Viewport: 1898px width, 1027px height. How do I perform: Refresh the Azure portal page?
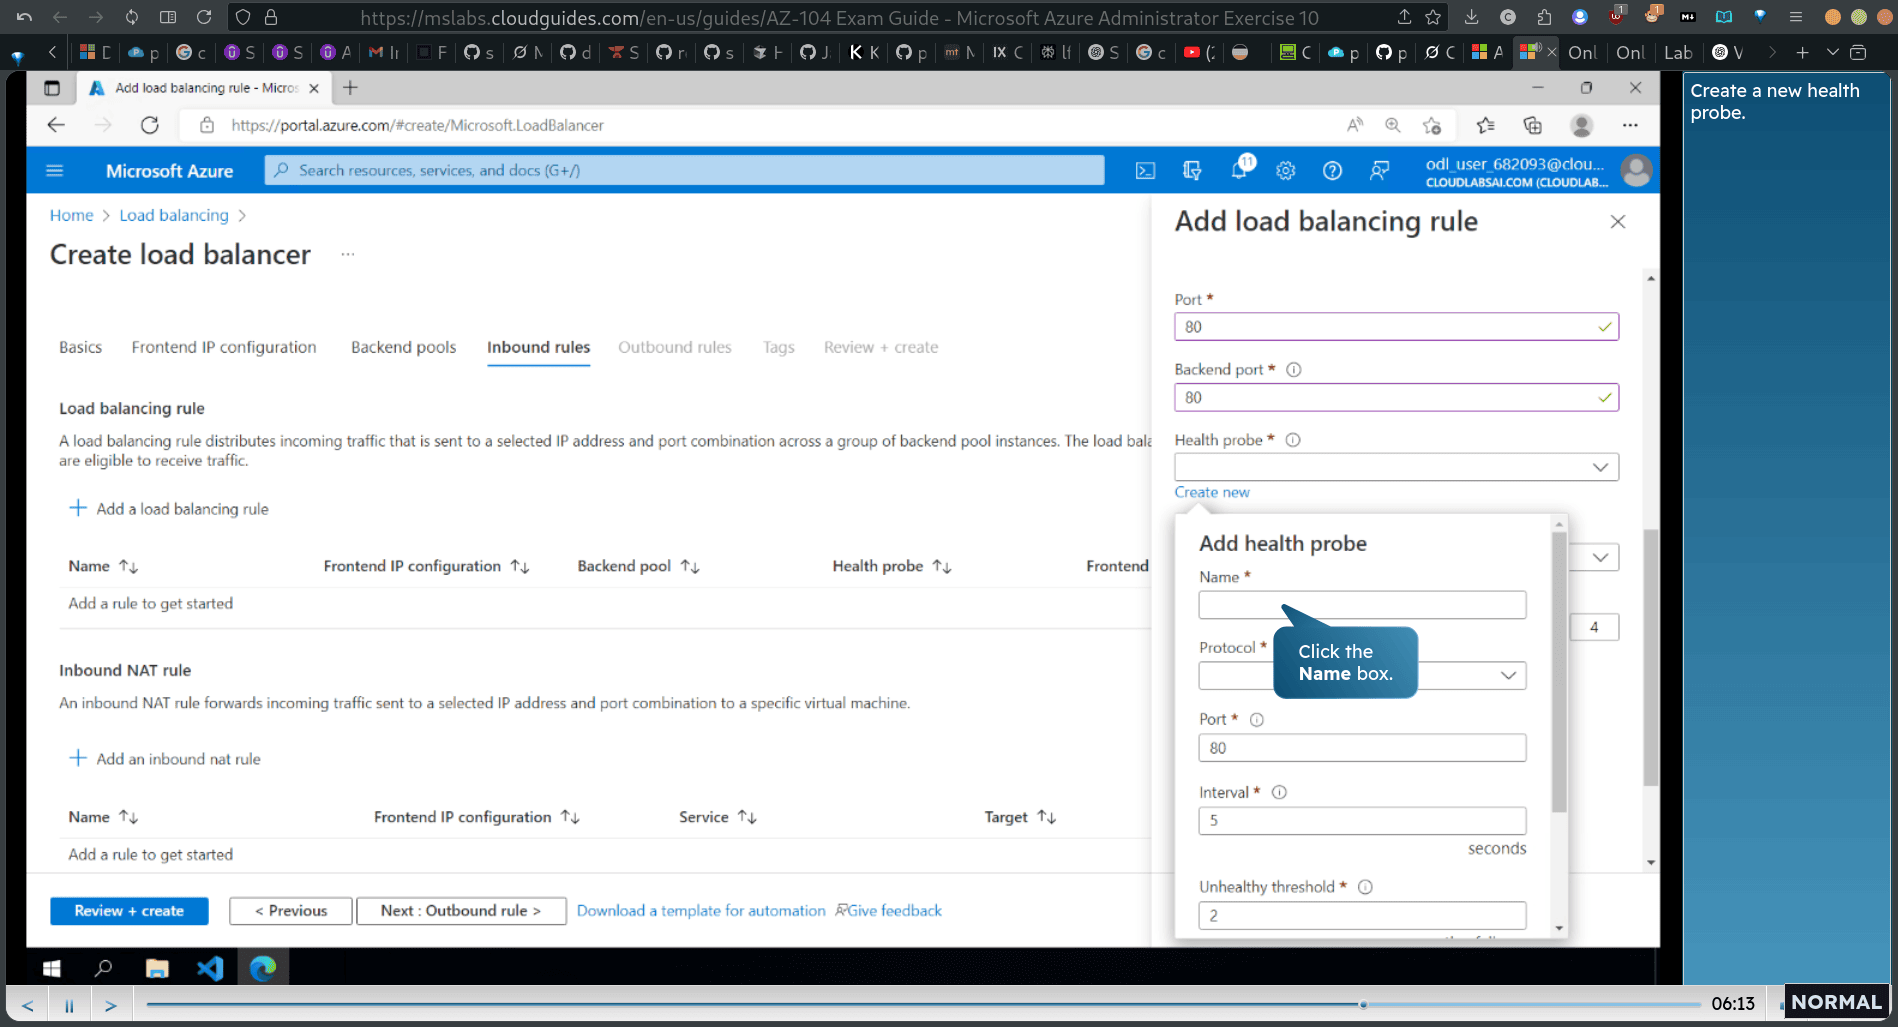(150, 125)
